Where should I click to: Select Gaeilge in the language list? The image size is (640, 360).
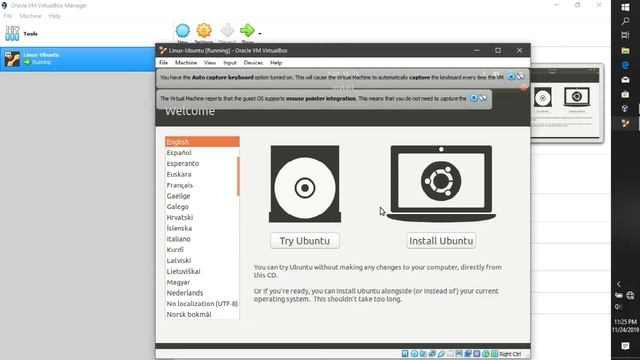201,196
